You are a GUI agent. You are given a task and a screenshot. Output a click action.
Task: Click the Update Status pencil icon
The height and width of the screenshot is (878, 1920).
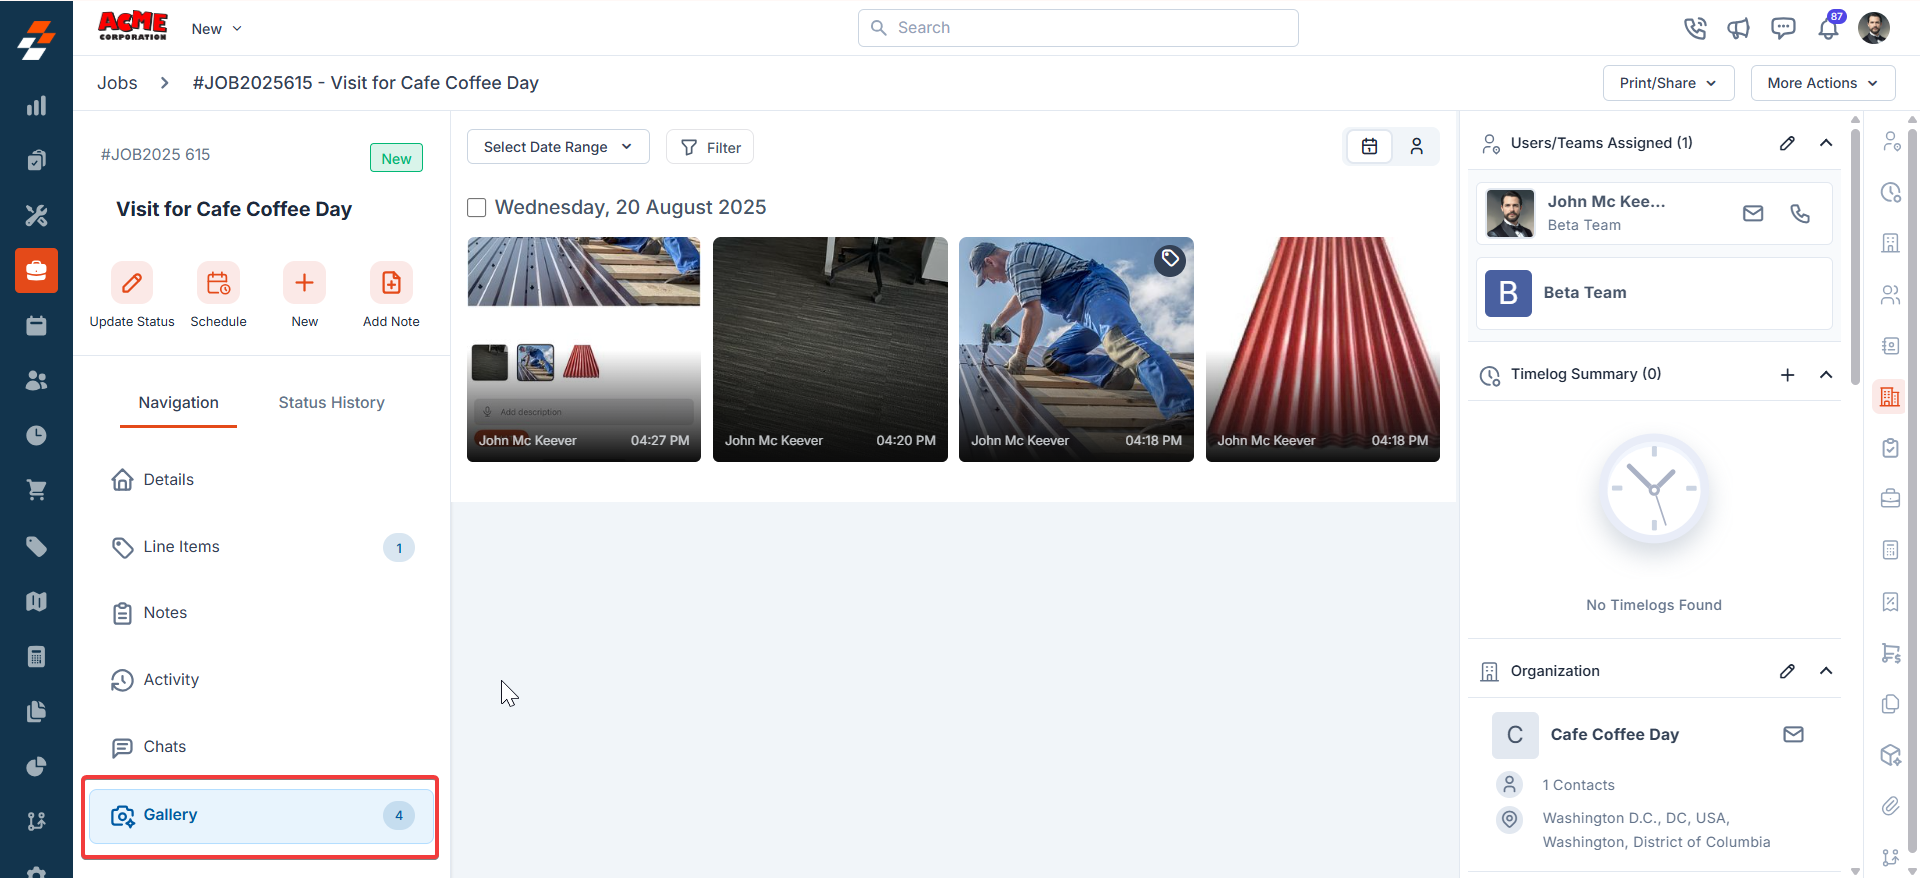(132, 283)
